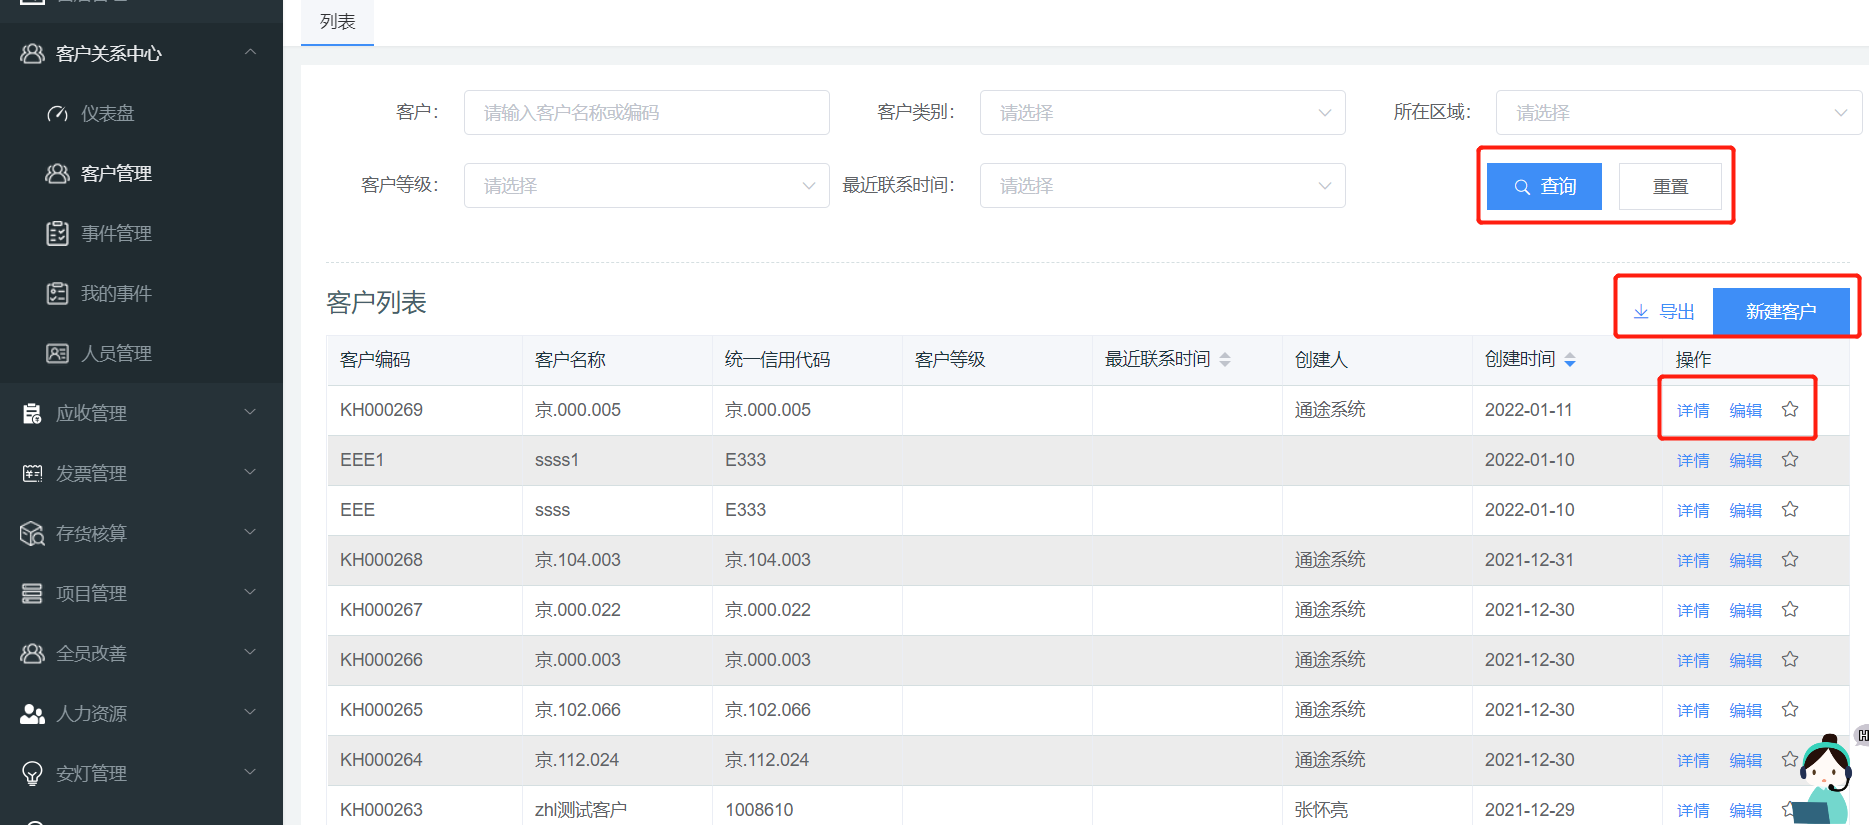Star the KH000268 customer row
Image resolution: width=1869 pixels, height=825 pixels.
tap(1790, 559)
